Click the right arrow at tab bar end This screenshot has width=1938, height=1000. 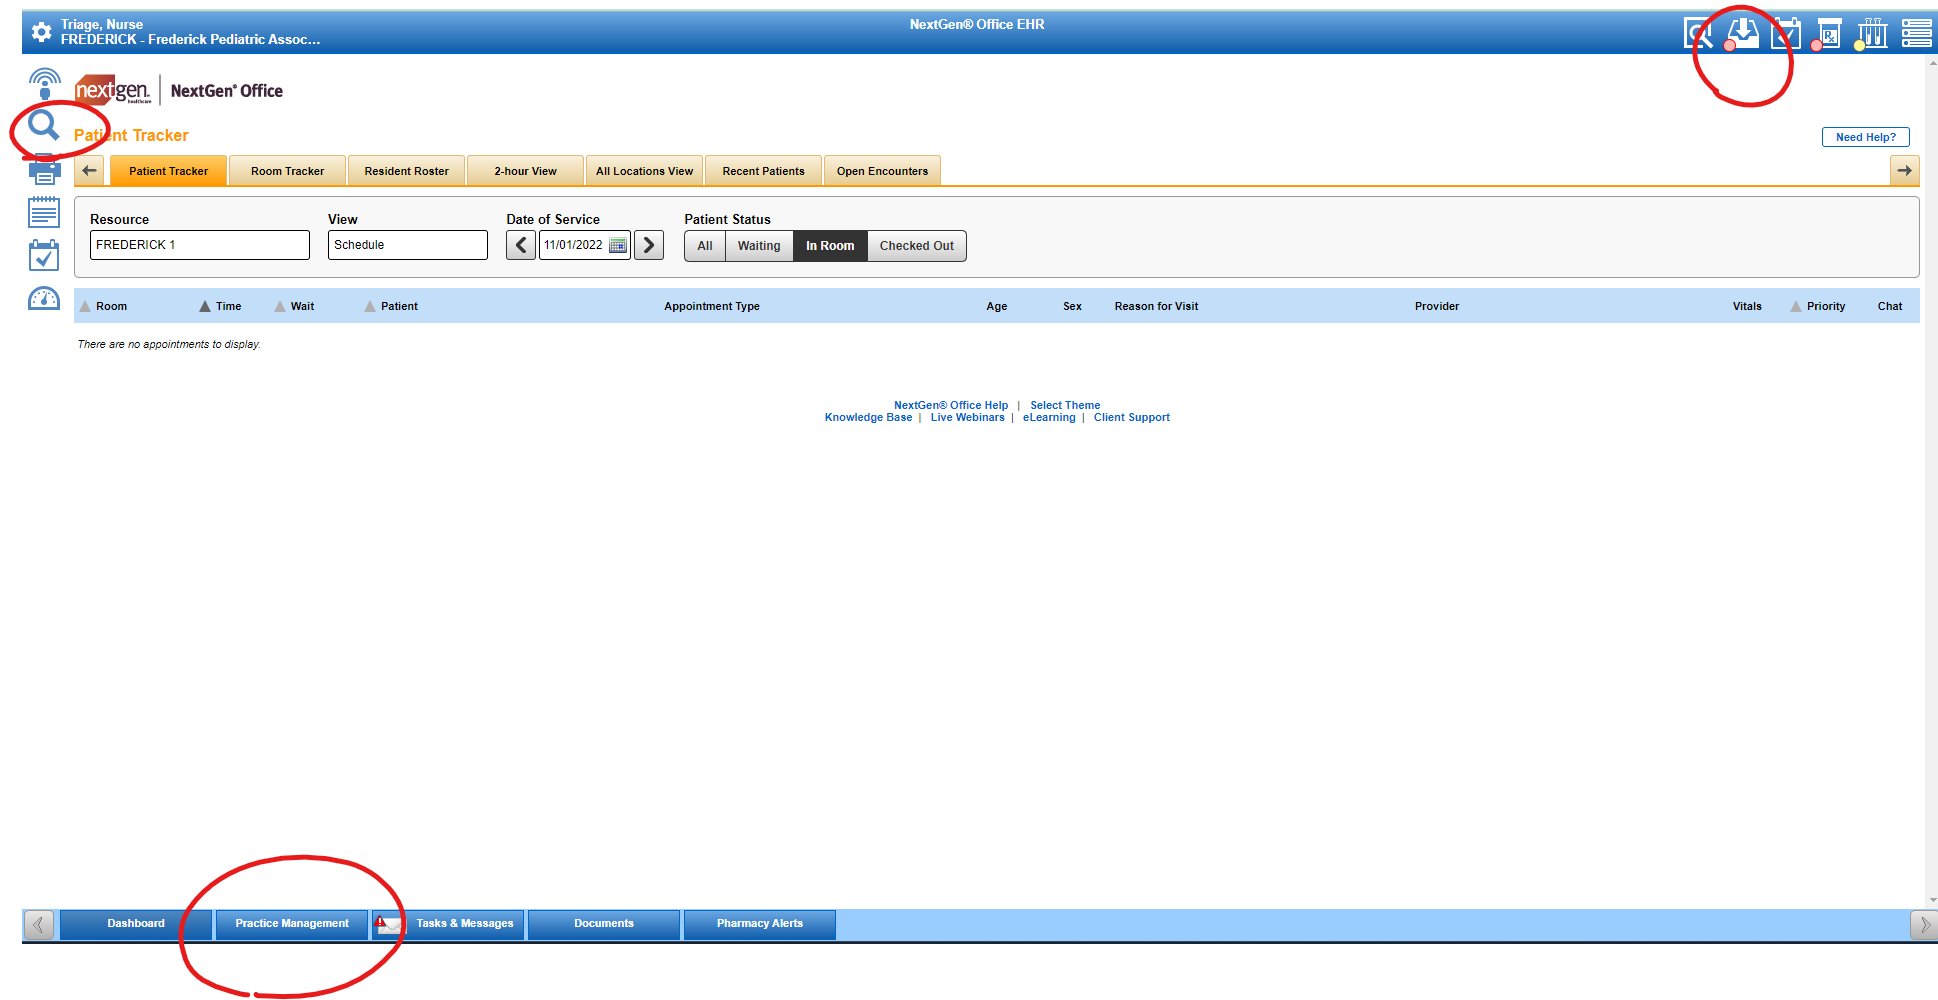1905,171
